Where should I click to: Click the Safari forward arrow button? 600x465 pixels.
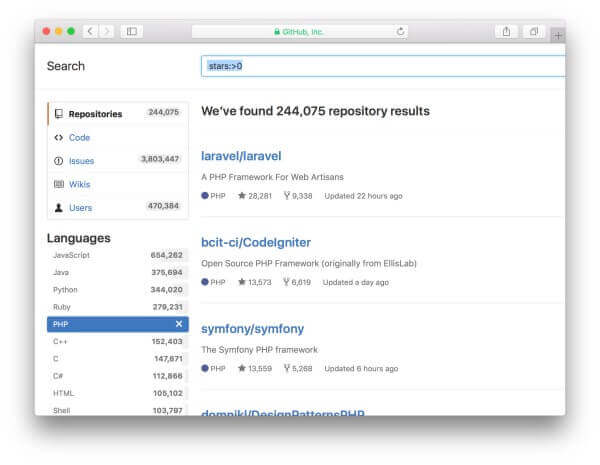[x=106, y=32]
